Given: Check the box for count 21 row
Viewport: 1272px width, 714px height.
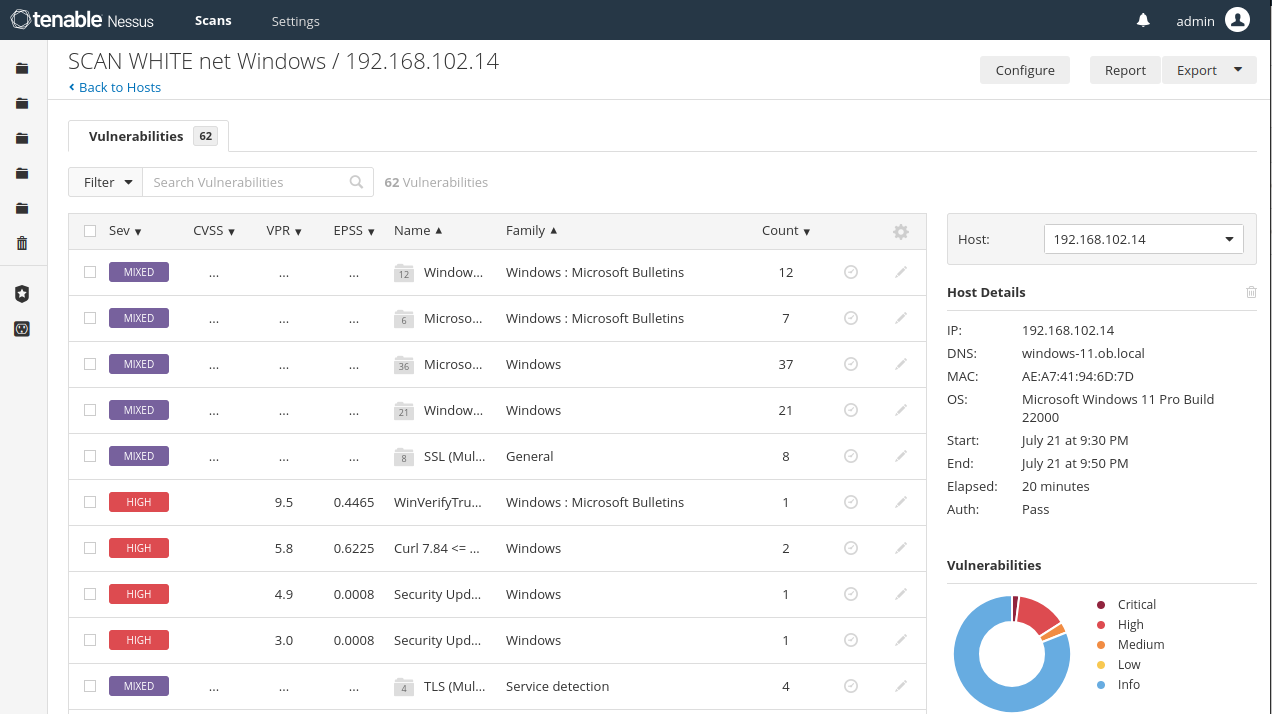Looking at the screenshot, I should (90, 410).
